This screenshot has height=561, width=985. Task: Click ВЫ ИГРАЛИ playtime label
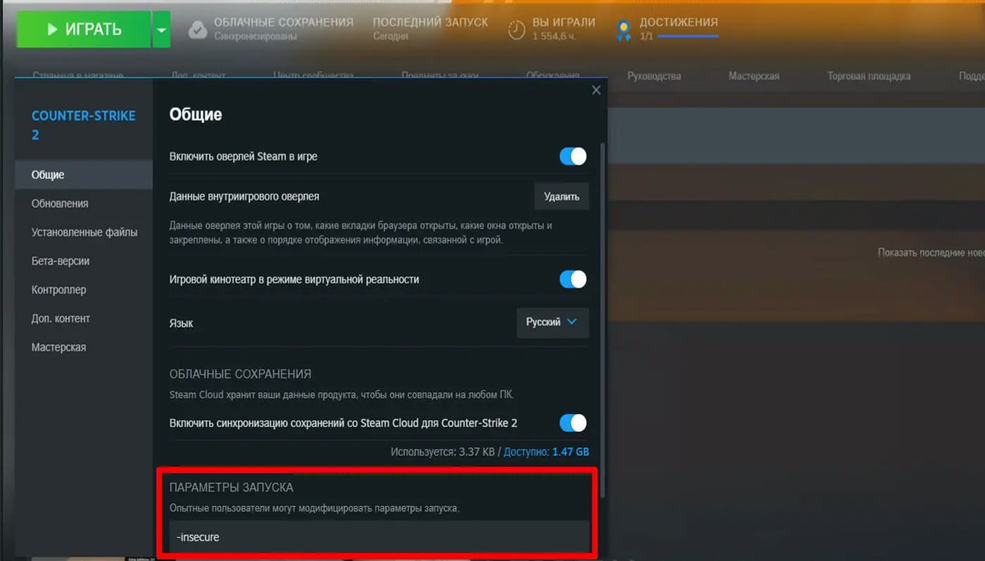point(563,23)
